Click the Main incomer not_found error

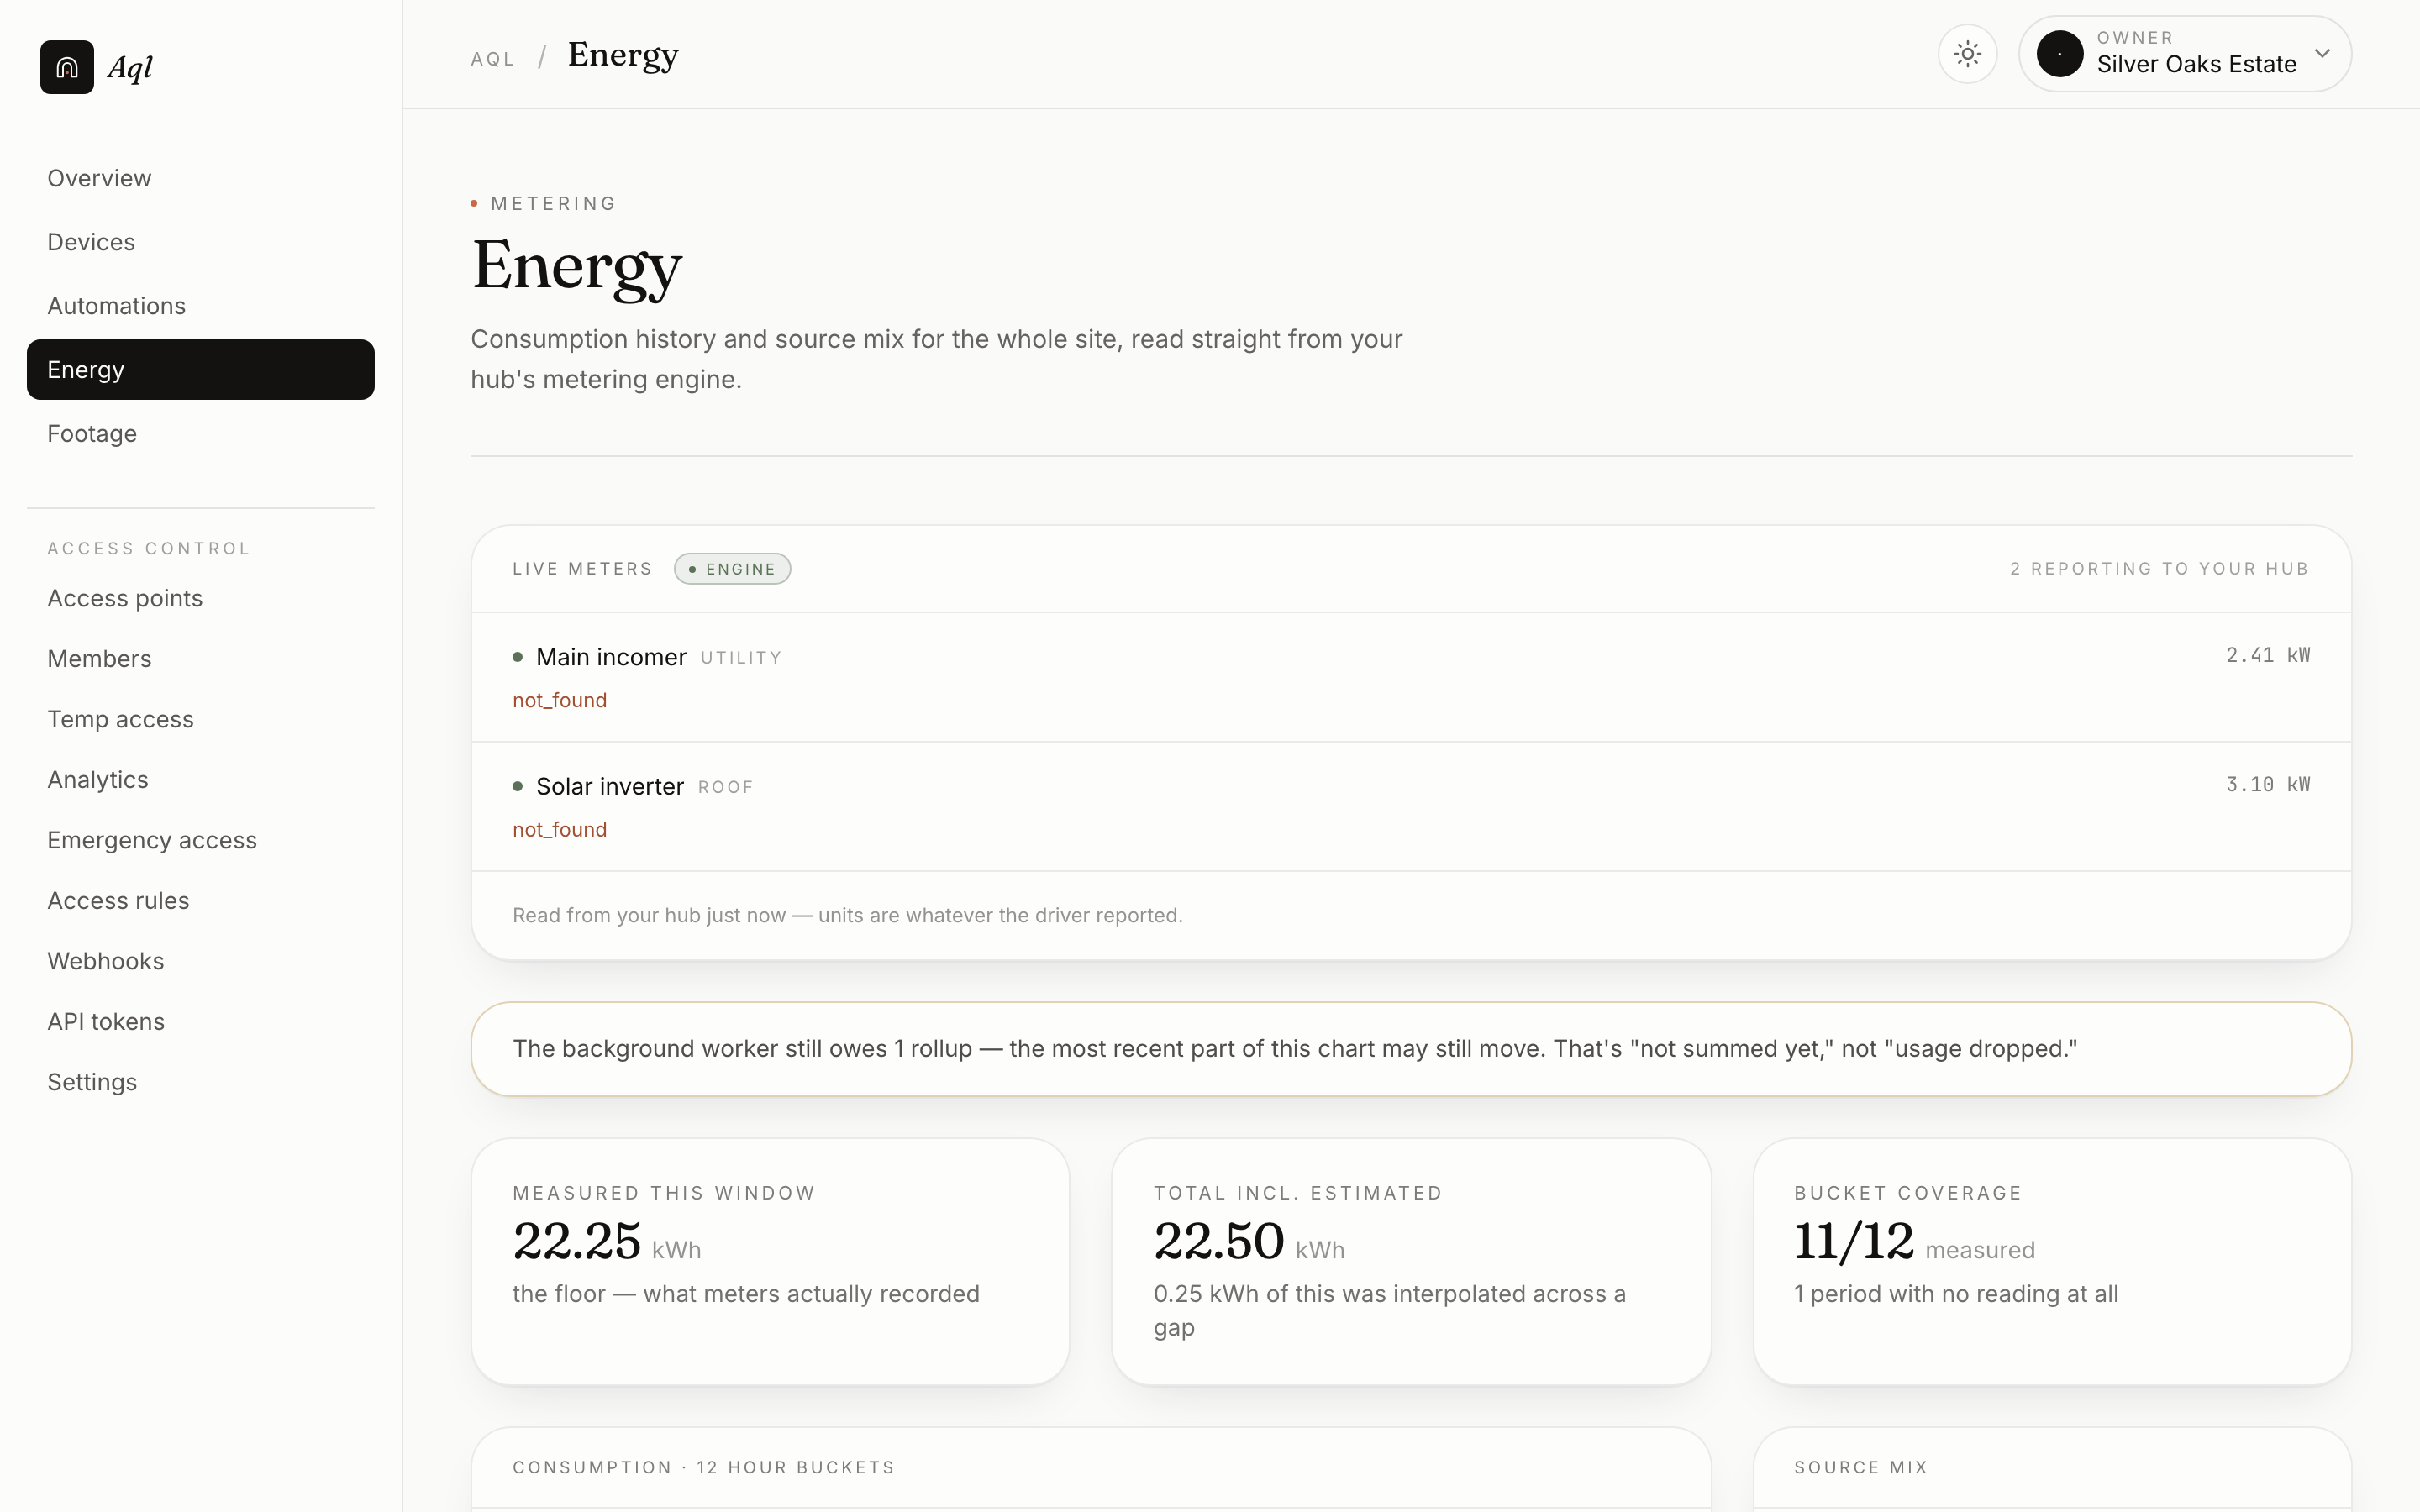pyautogui.click(x=559, y=700)
